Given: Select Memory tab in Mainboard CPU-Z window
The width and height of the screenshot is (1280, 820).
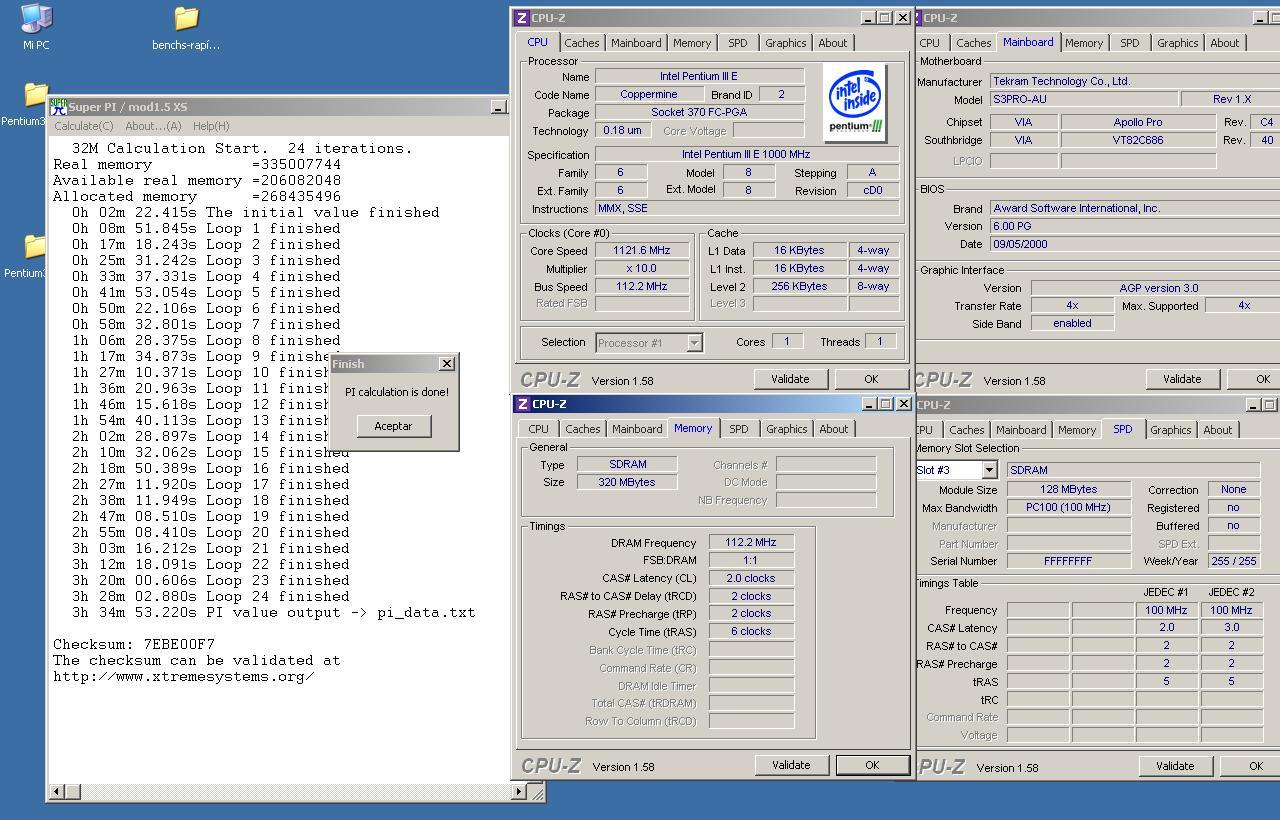Looking at the screenshot, I should pos(1084,43).
